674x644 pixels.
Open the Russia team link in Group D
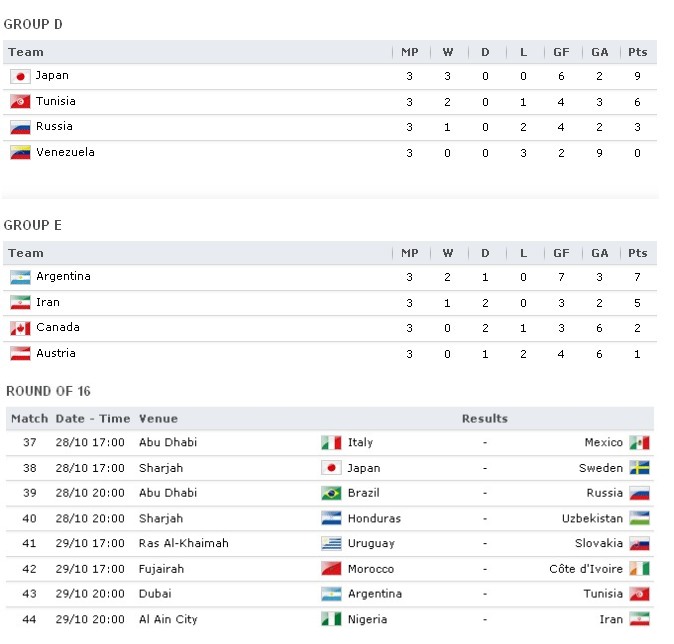click(54, 127)
